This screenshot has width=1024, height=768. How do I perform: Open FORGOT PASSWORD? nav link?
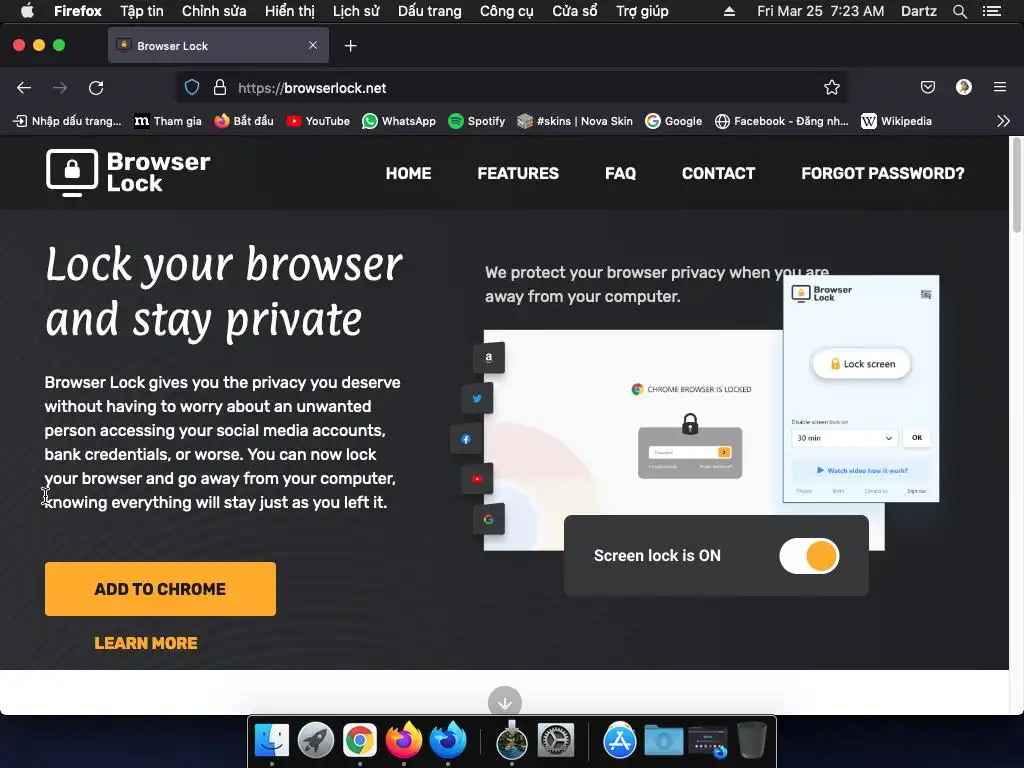(883, 173)
